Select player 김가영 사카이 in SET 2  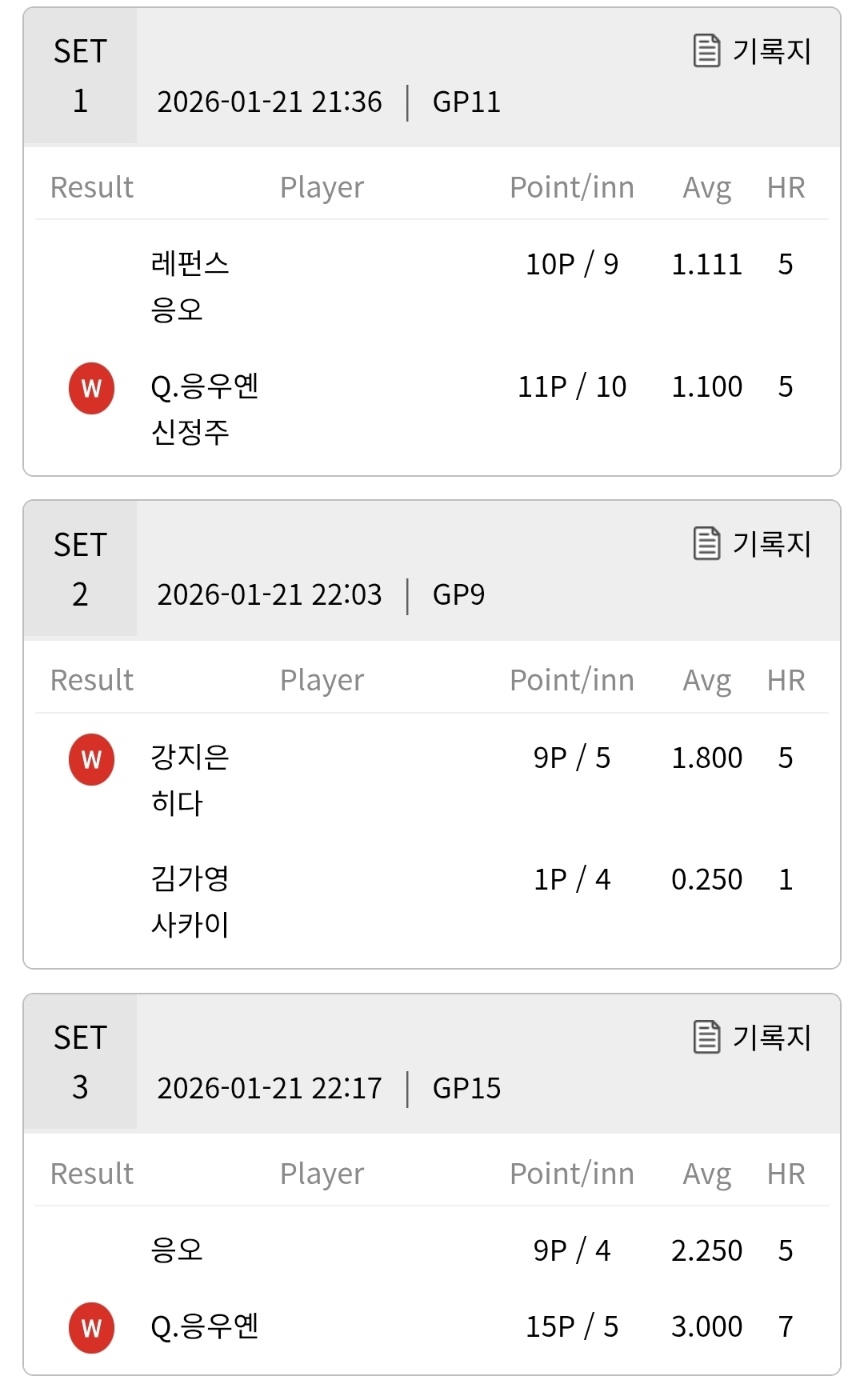pos(190,902)
